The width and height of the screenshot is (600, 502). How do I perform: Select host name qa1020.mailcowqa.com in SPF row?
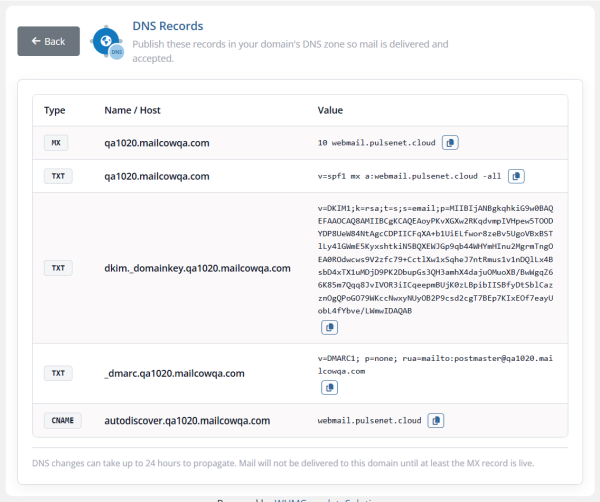[x=157, y=176]
